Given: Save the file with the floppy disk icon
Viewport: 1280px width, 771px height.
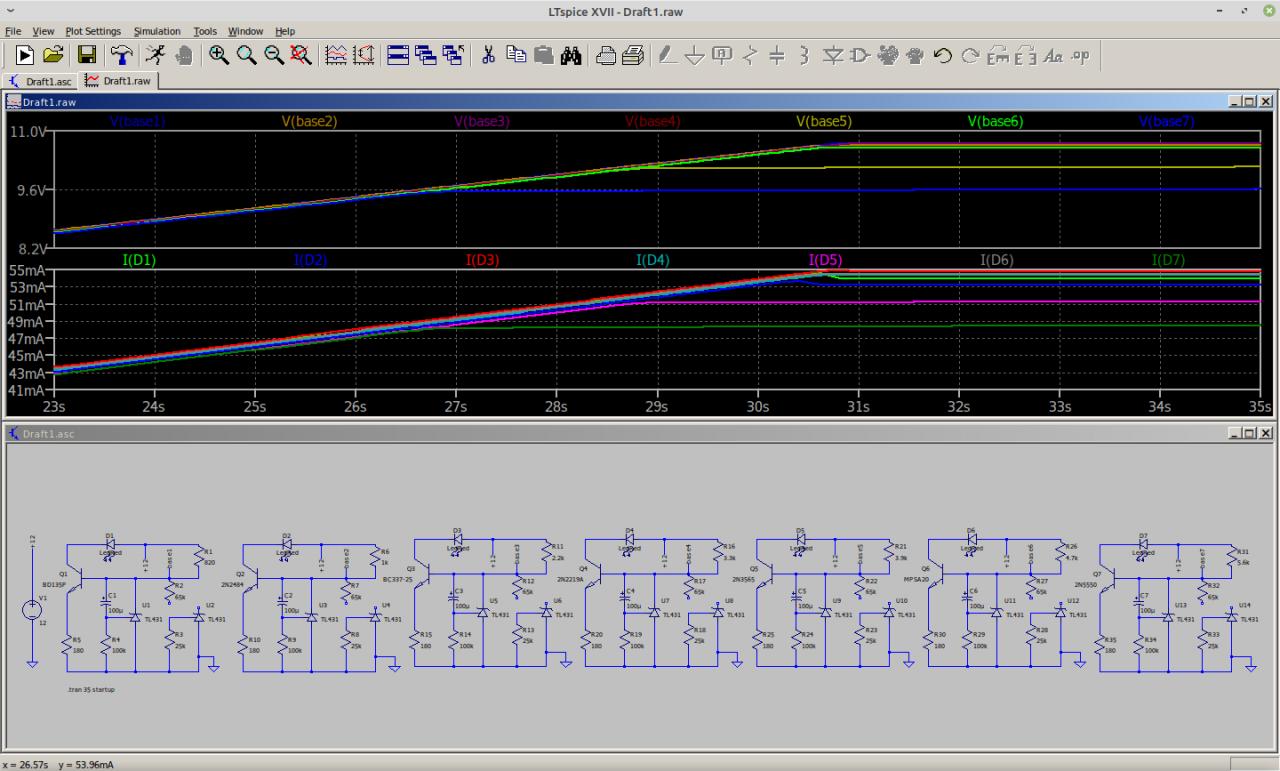Looking at the screenshot, I should 87,55.
